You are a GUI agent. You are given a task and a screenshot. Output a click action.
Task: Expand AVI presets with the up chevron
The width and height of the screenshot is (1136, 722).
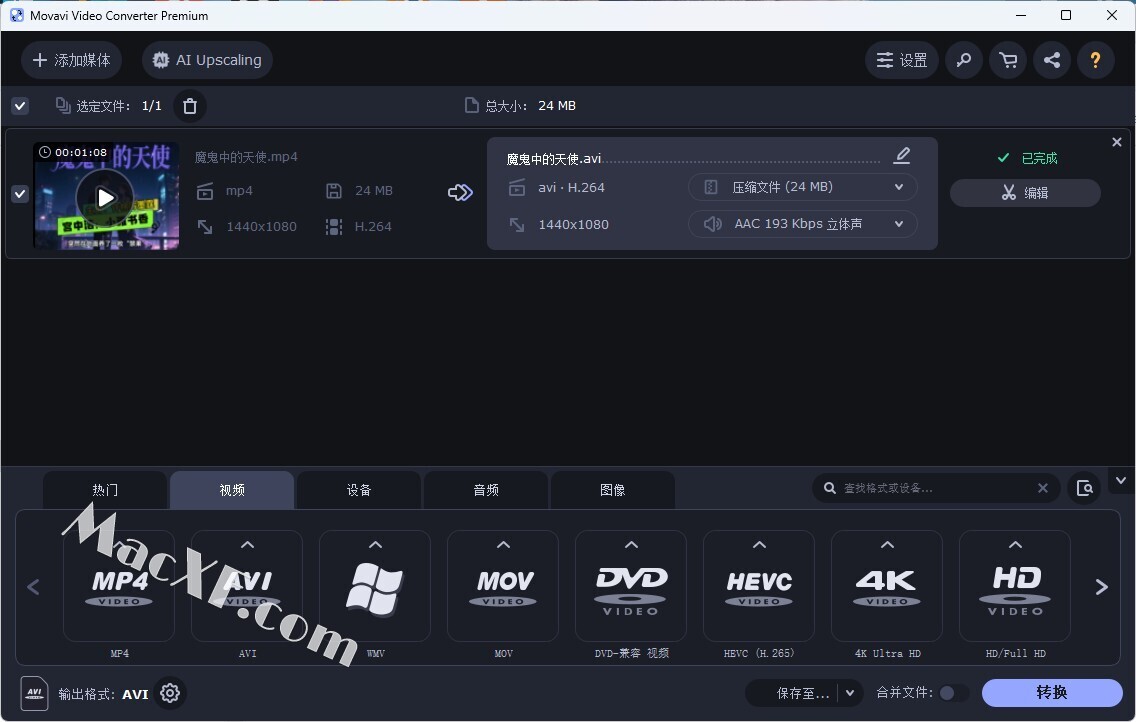click(248, 545)
